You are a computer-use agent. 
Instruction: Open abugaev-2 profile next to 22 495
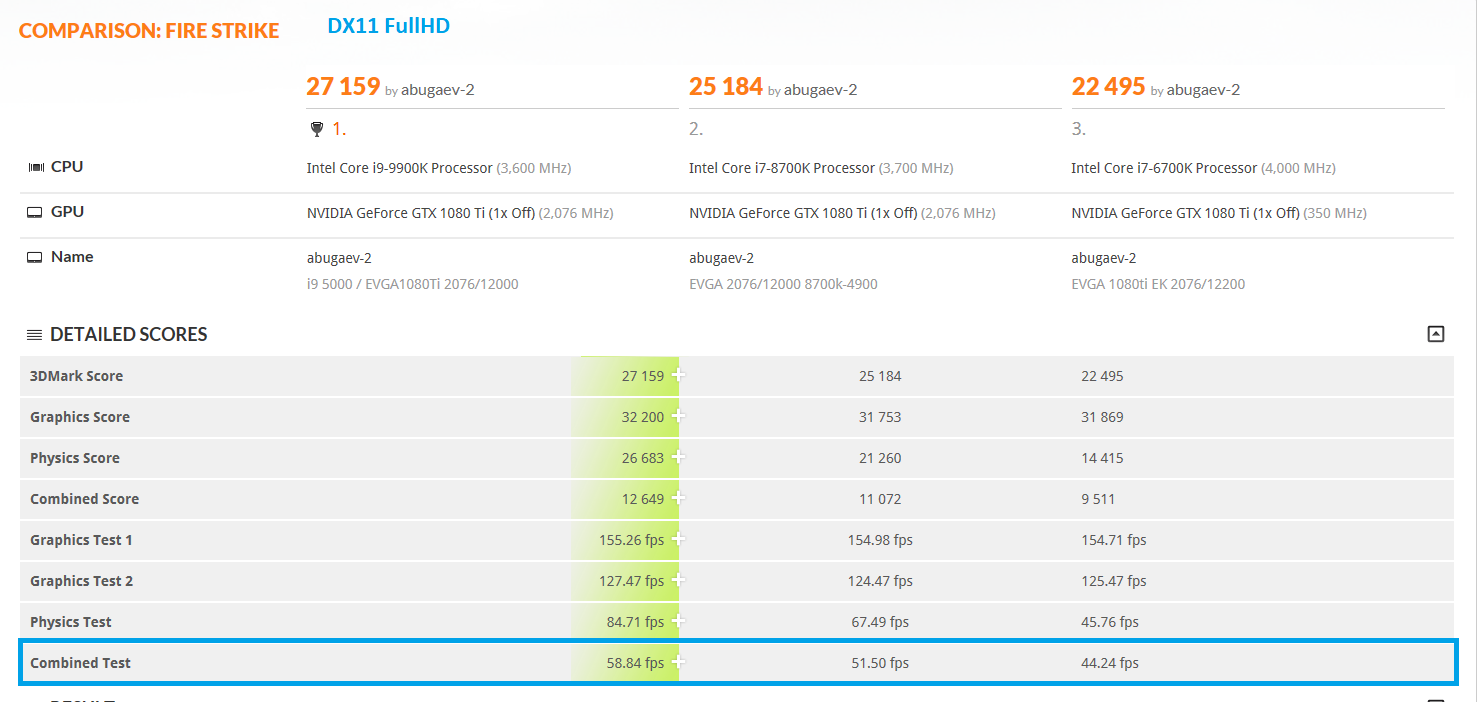pos(1203,90)
